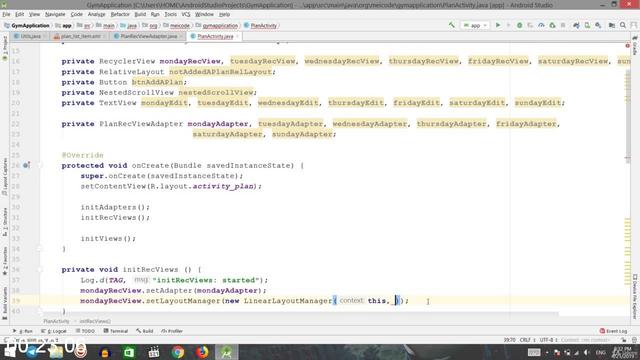Open Google Chrome from the taskbar
Viewport: 640px width, 360px height.
click(178, 352)
